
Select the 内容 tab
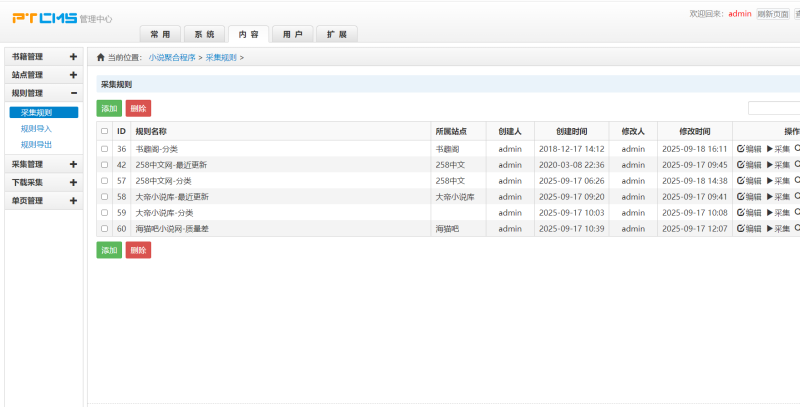[248, 34]
